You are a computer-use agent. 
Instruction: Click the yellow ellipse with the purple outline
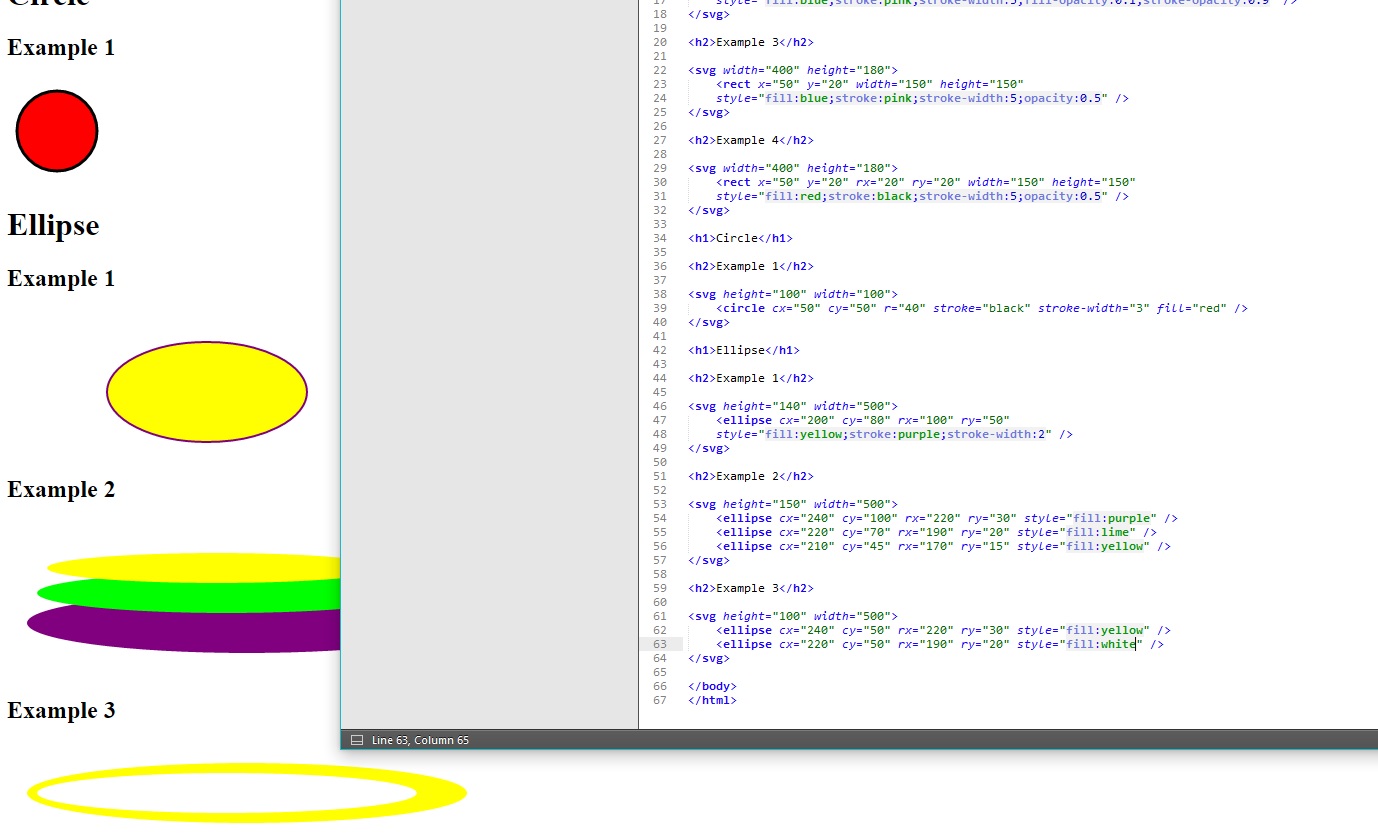pyautogui.click(x=207, y=392)
